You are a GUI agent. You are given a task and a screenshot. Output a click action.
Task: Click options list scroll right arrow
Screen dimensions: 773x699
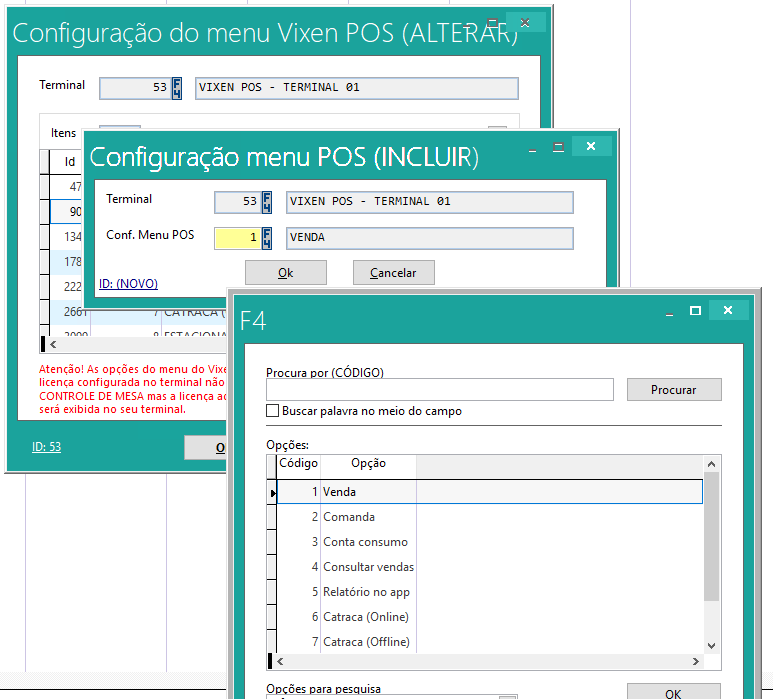point(696,662)
